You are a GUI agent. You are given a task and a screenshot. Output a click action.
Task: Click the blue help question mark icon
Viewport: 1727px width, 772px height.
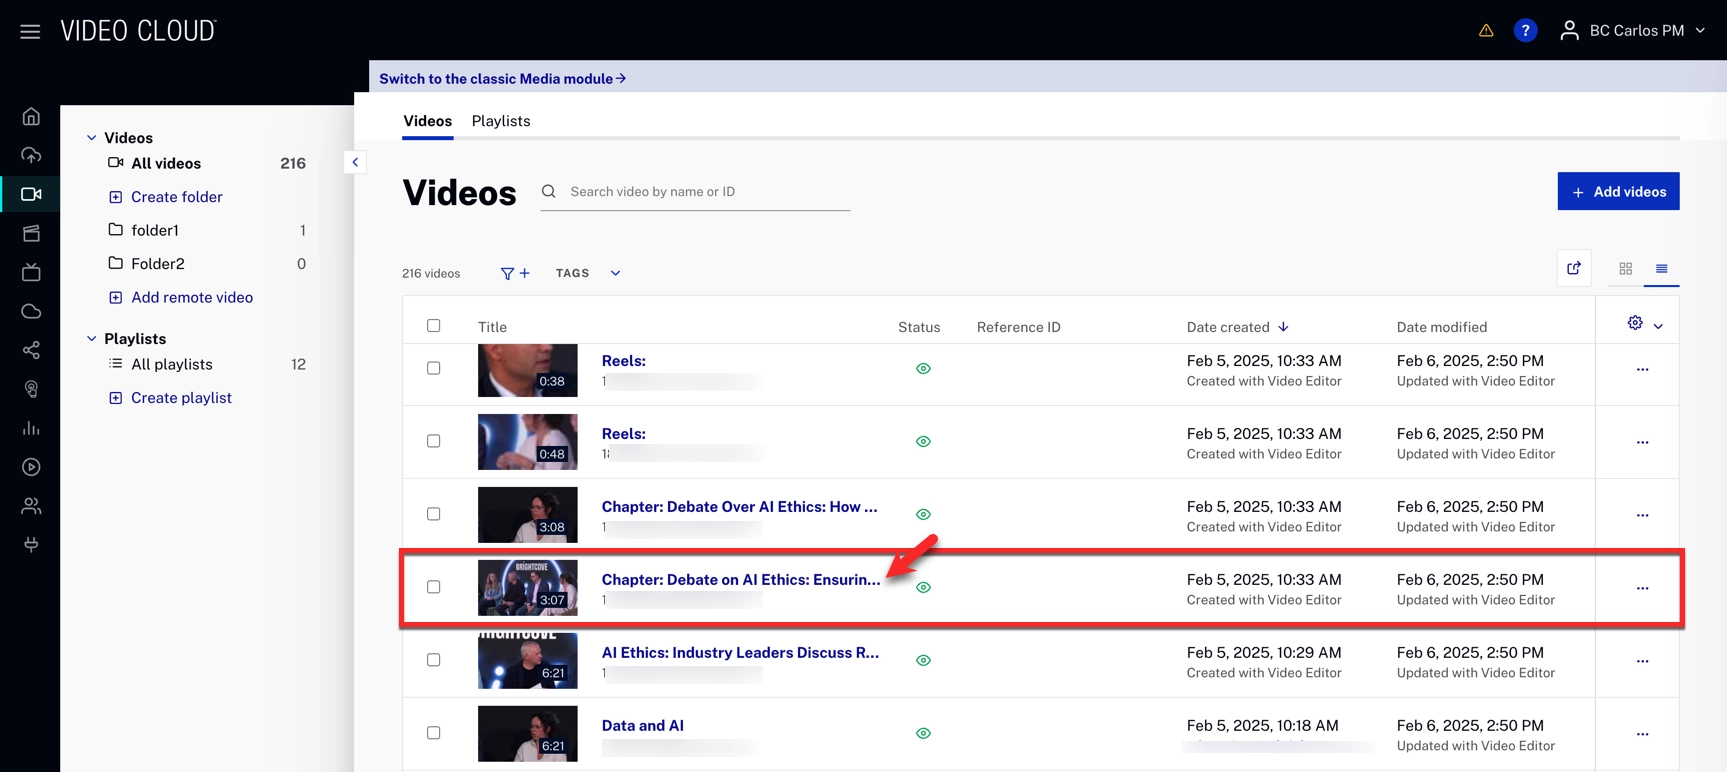pyautogui.click(x=1525, y=31)
